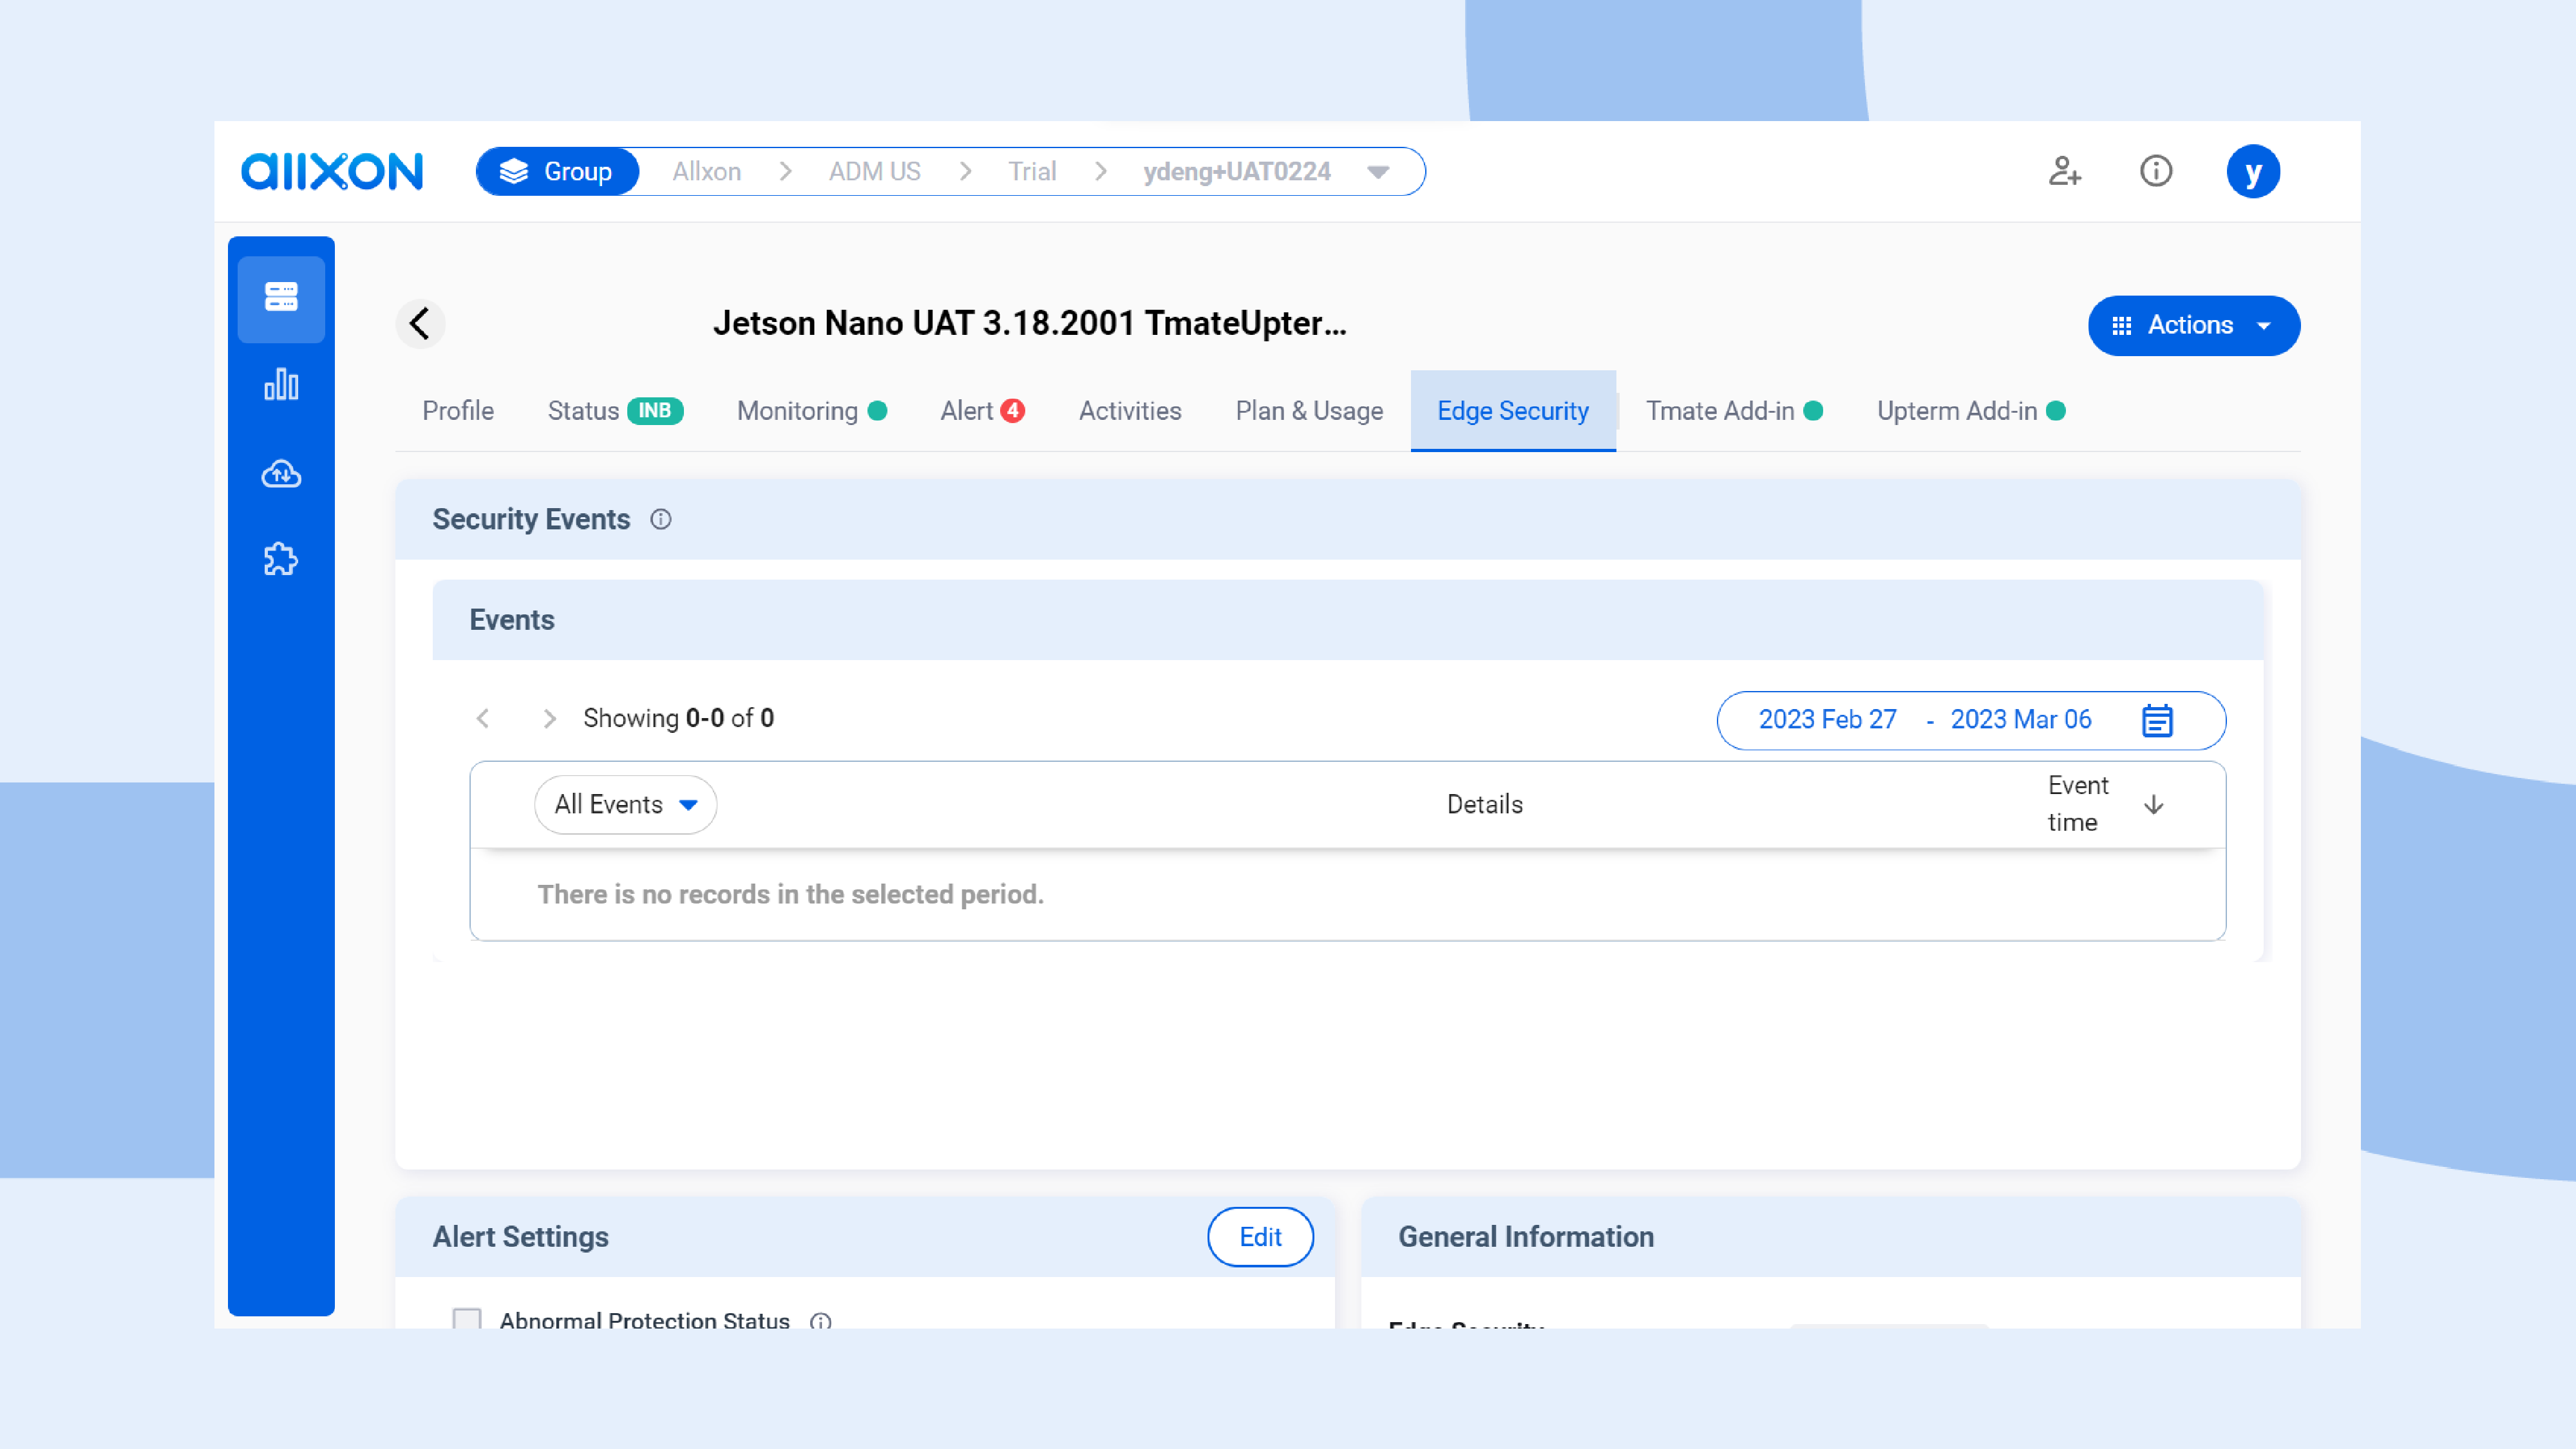Open the All Events filter dropdown

pyautogui.click(x=625, y=804)
